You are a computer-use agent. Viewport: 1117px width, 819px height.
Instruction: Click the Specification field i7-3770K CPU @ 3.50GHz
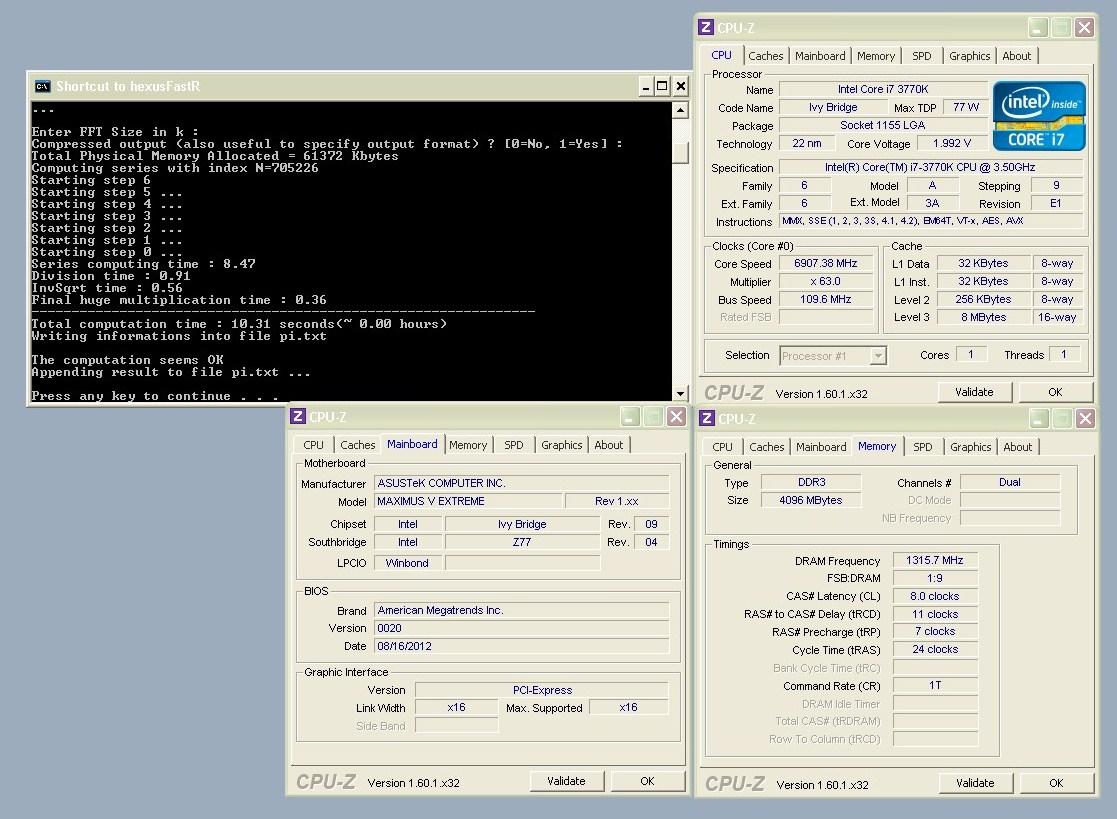(x=930, y=167)
